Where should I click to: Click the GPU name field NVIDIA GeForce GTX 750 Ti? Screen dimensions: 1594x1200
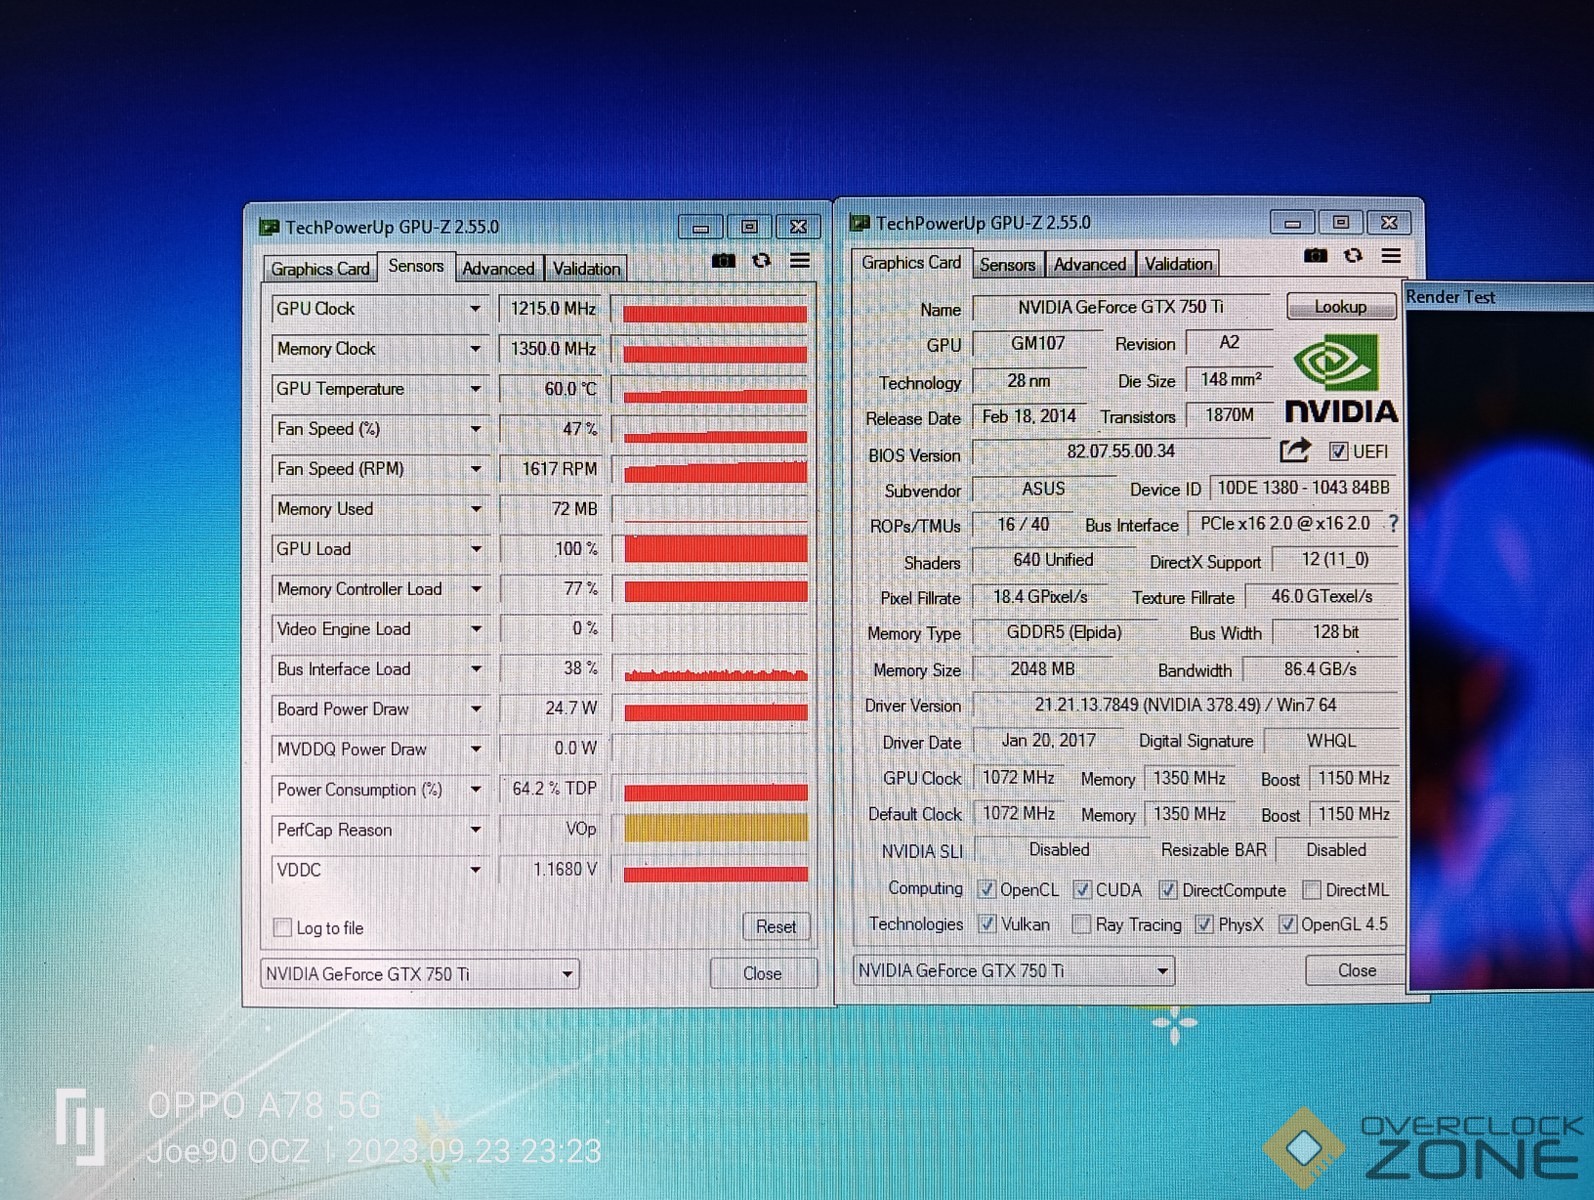click(x=1121, y=307)
